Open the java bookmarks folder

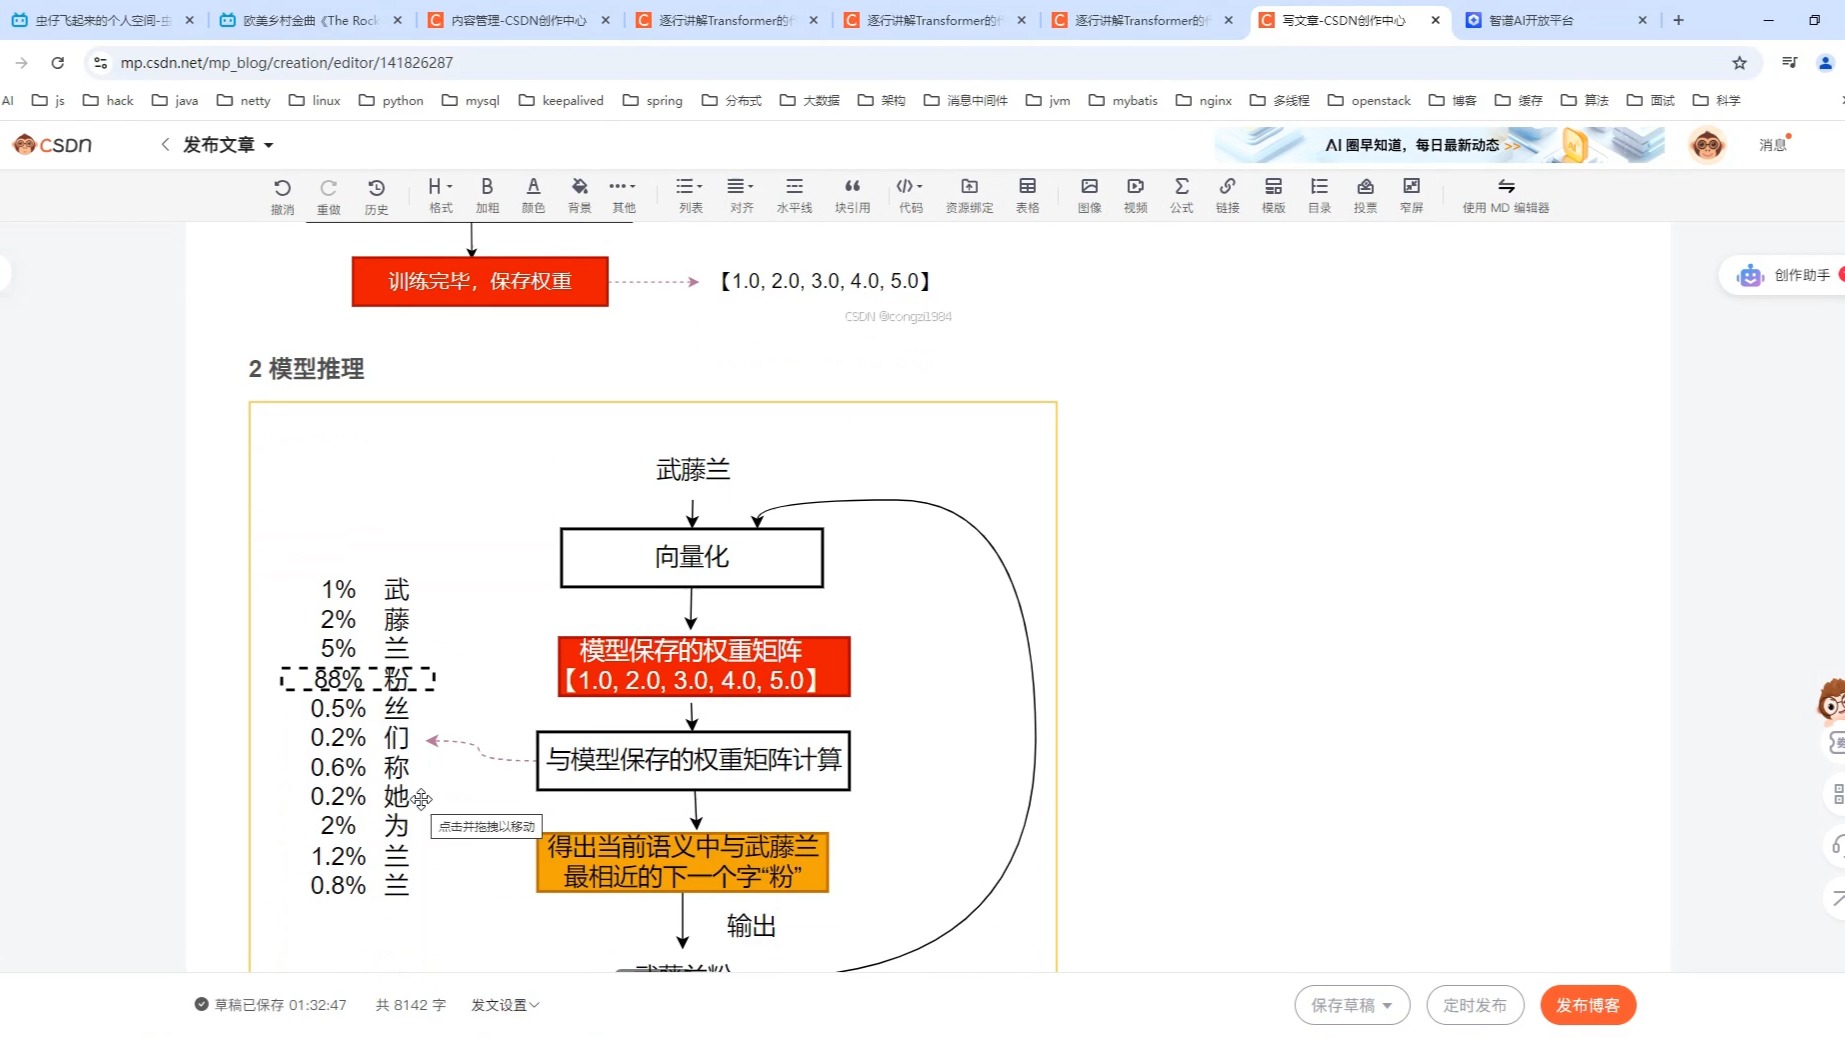click(175, 100)
